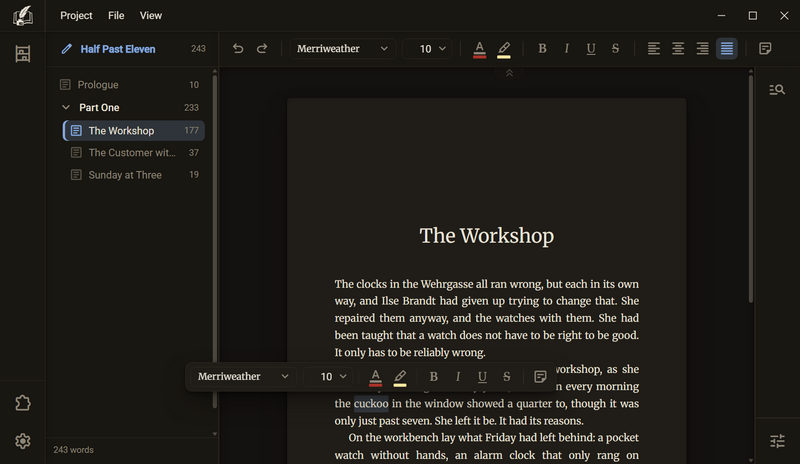
Task: Maximize the application window
Action: [753, 16]
